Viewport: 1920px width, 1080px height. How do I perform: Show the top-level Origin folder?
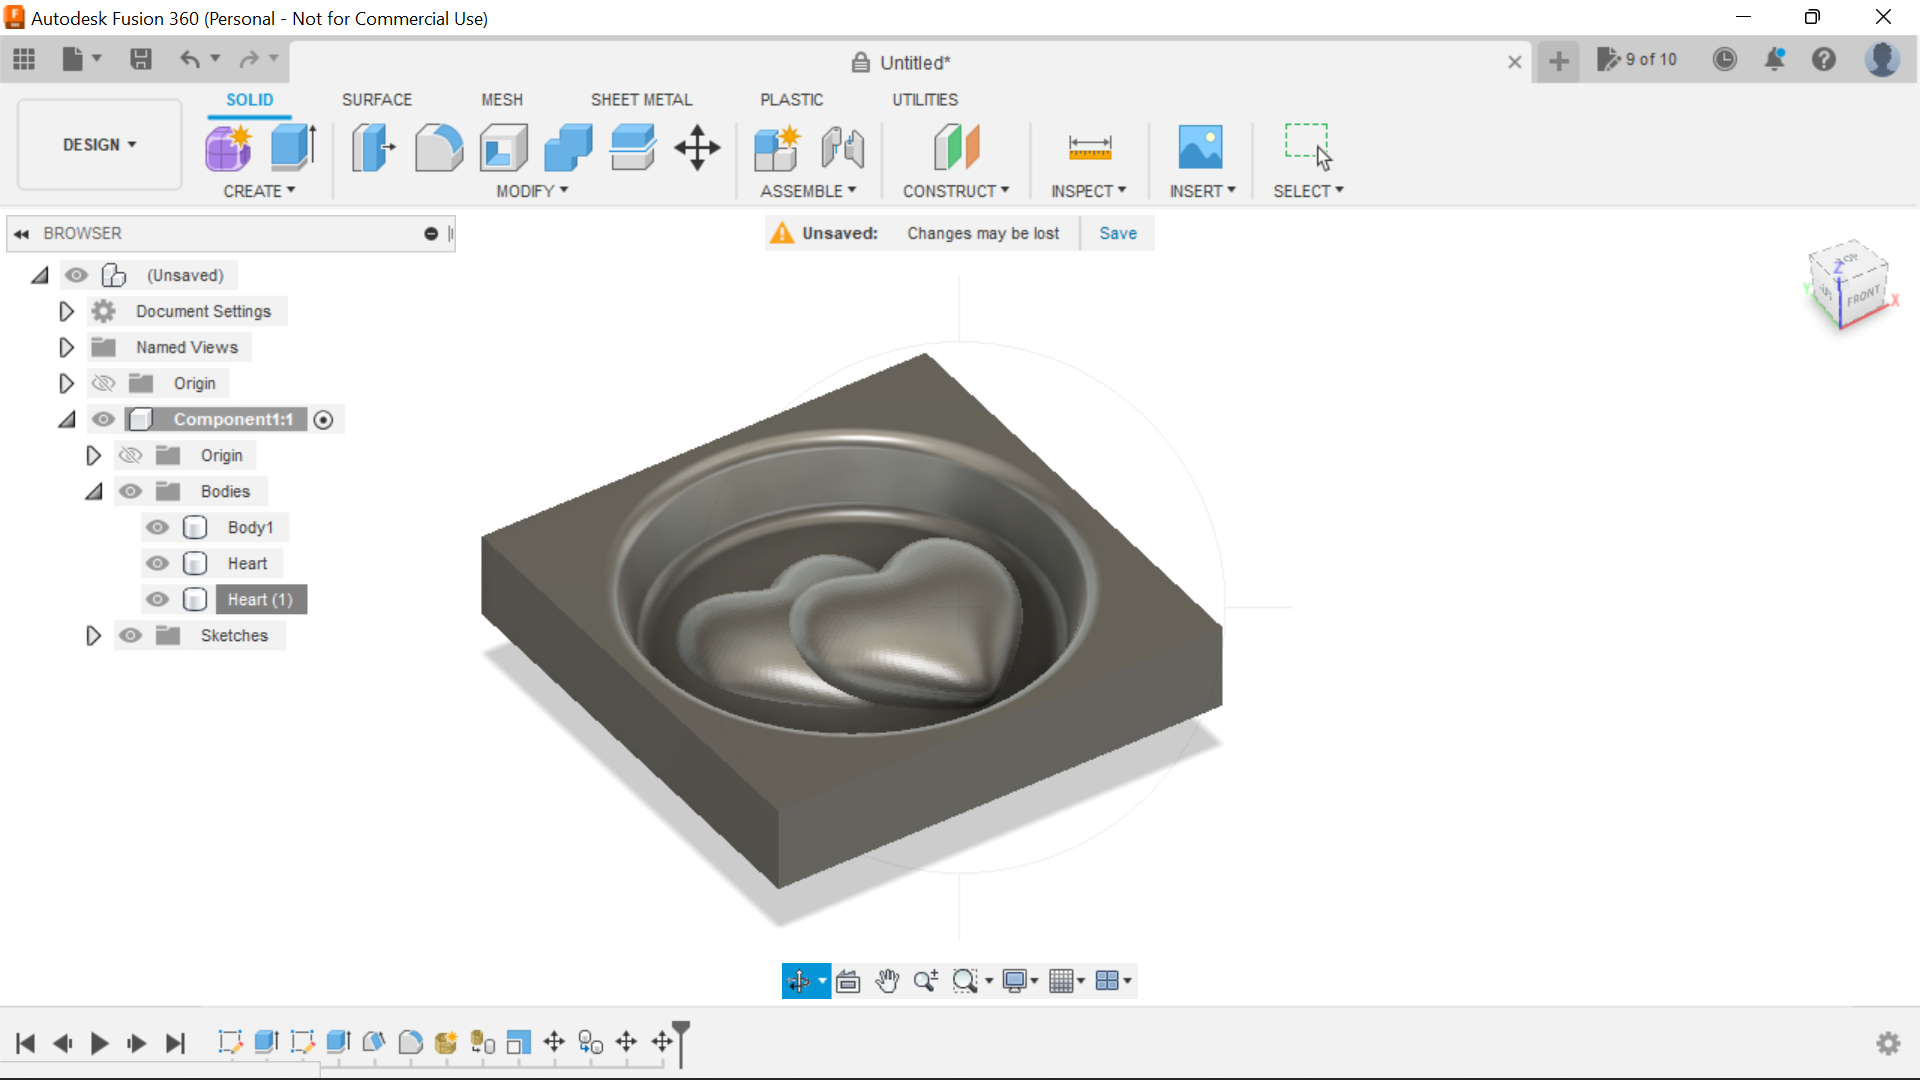point(104,383)
